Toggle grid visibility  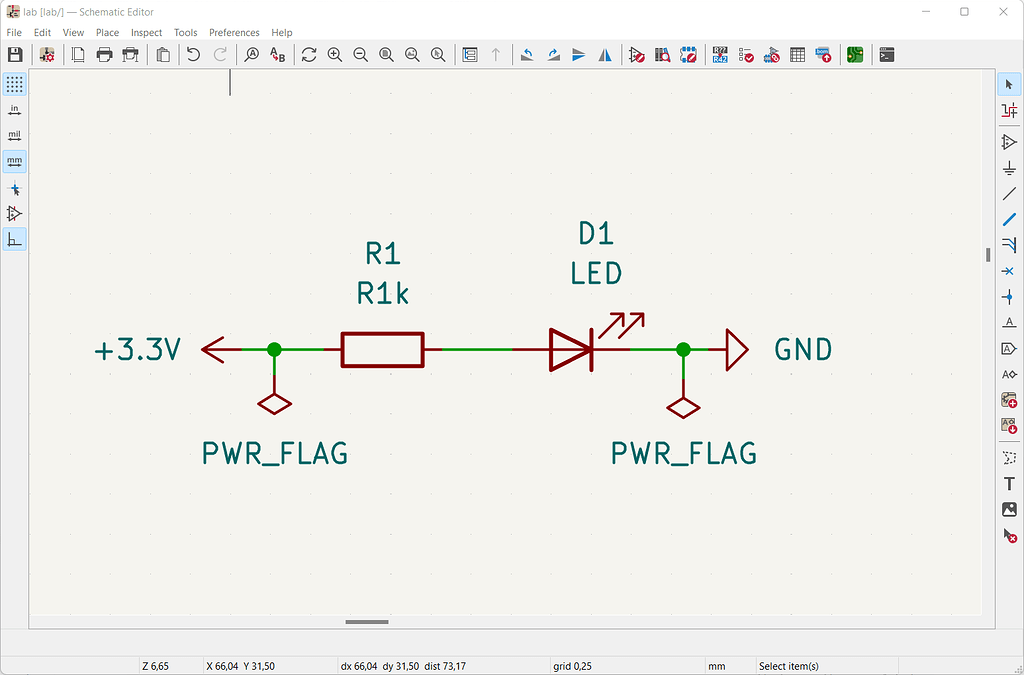tap(13, 84)
